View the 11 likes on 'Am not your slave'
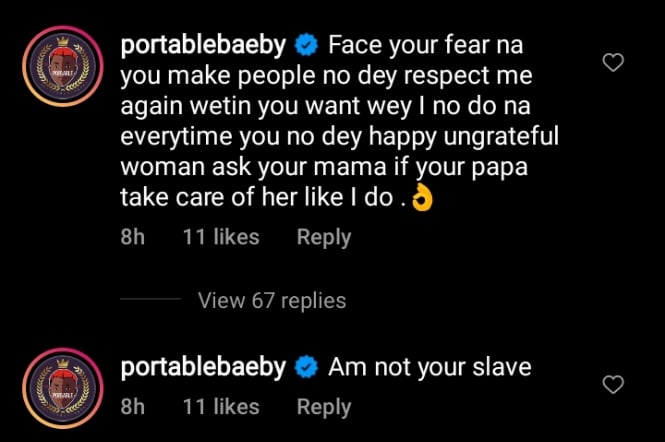 click(221, 407)
